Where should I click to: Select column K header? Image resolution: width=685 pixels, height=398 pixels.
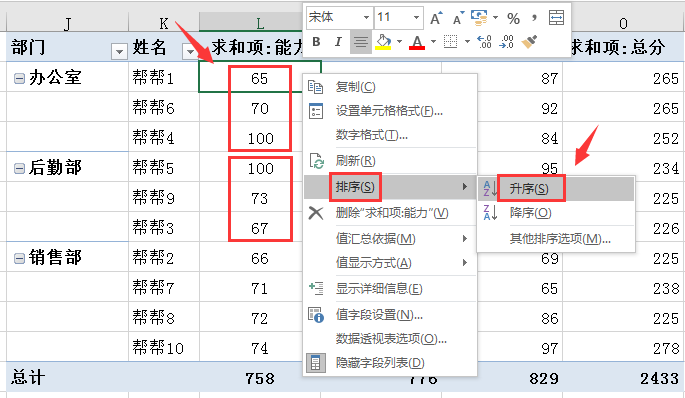pyautogui.click(x=164, y=23)
